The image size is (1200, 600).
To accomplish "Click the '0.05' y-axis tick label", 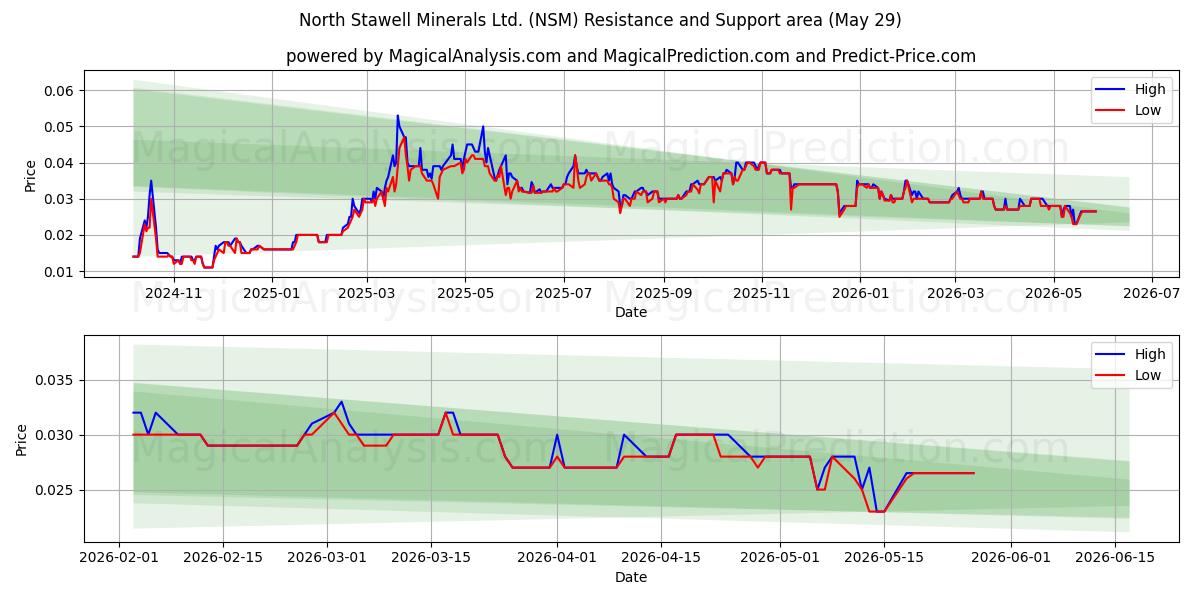I will point(60,127).
